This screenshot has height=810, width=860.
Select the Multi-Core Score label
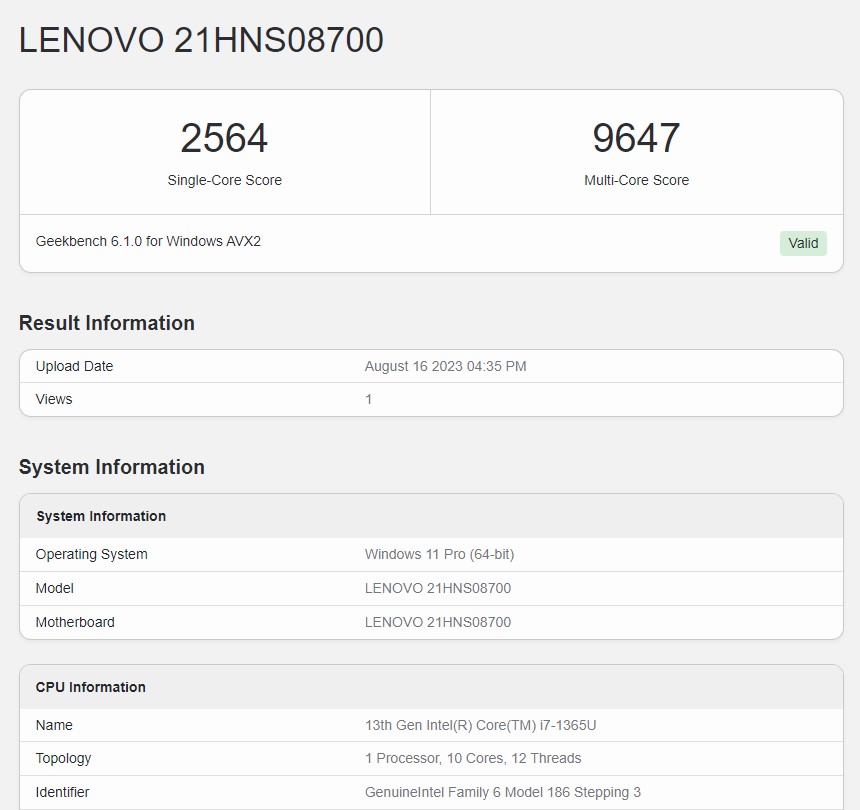636,181
